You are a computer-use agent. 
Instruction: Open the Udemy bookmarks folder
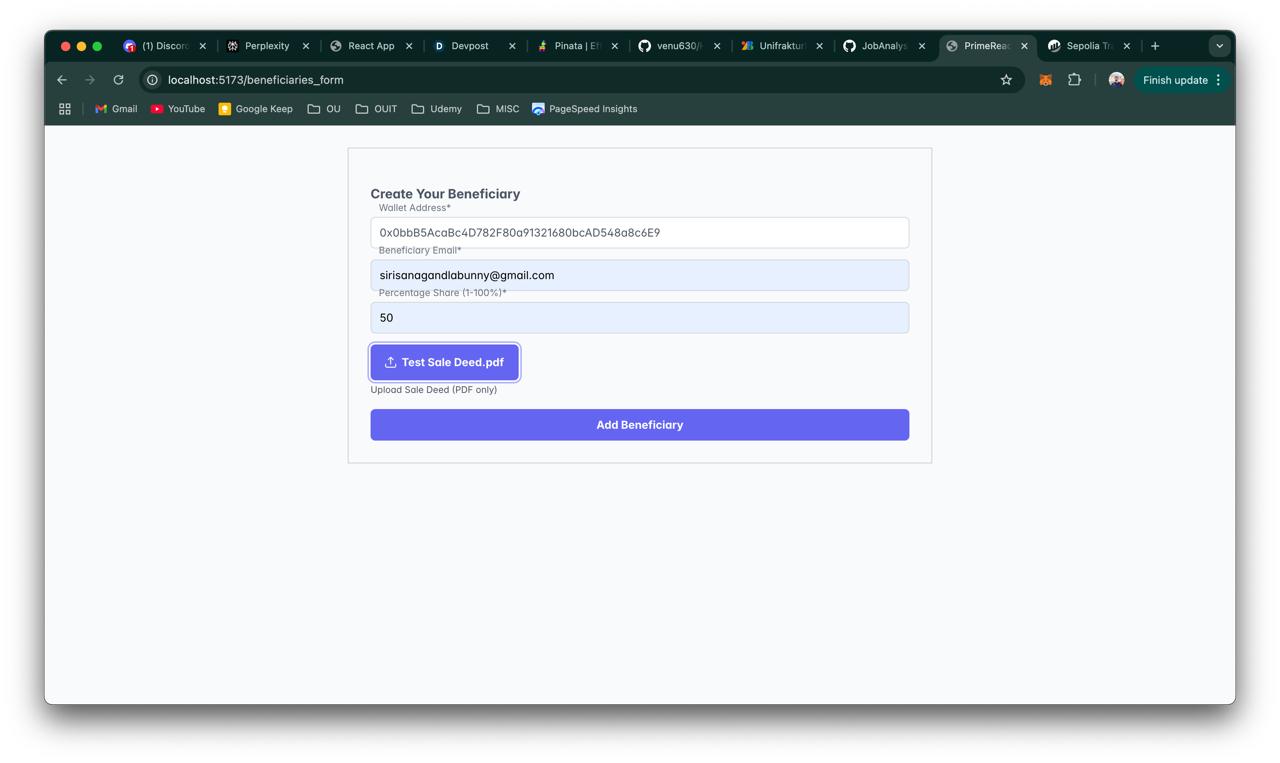(437, 109)
